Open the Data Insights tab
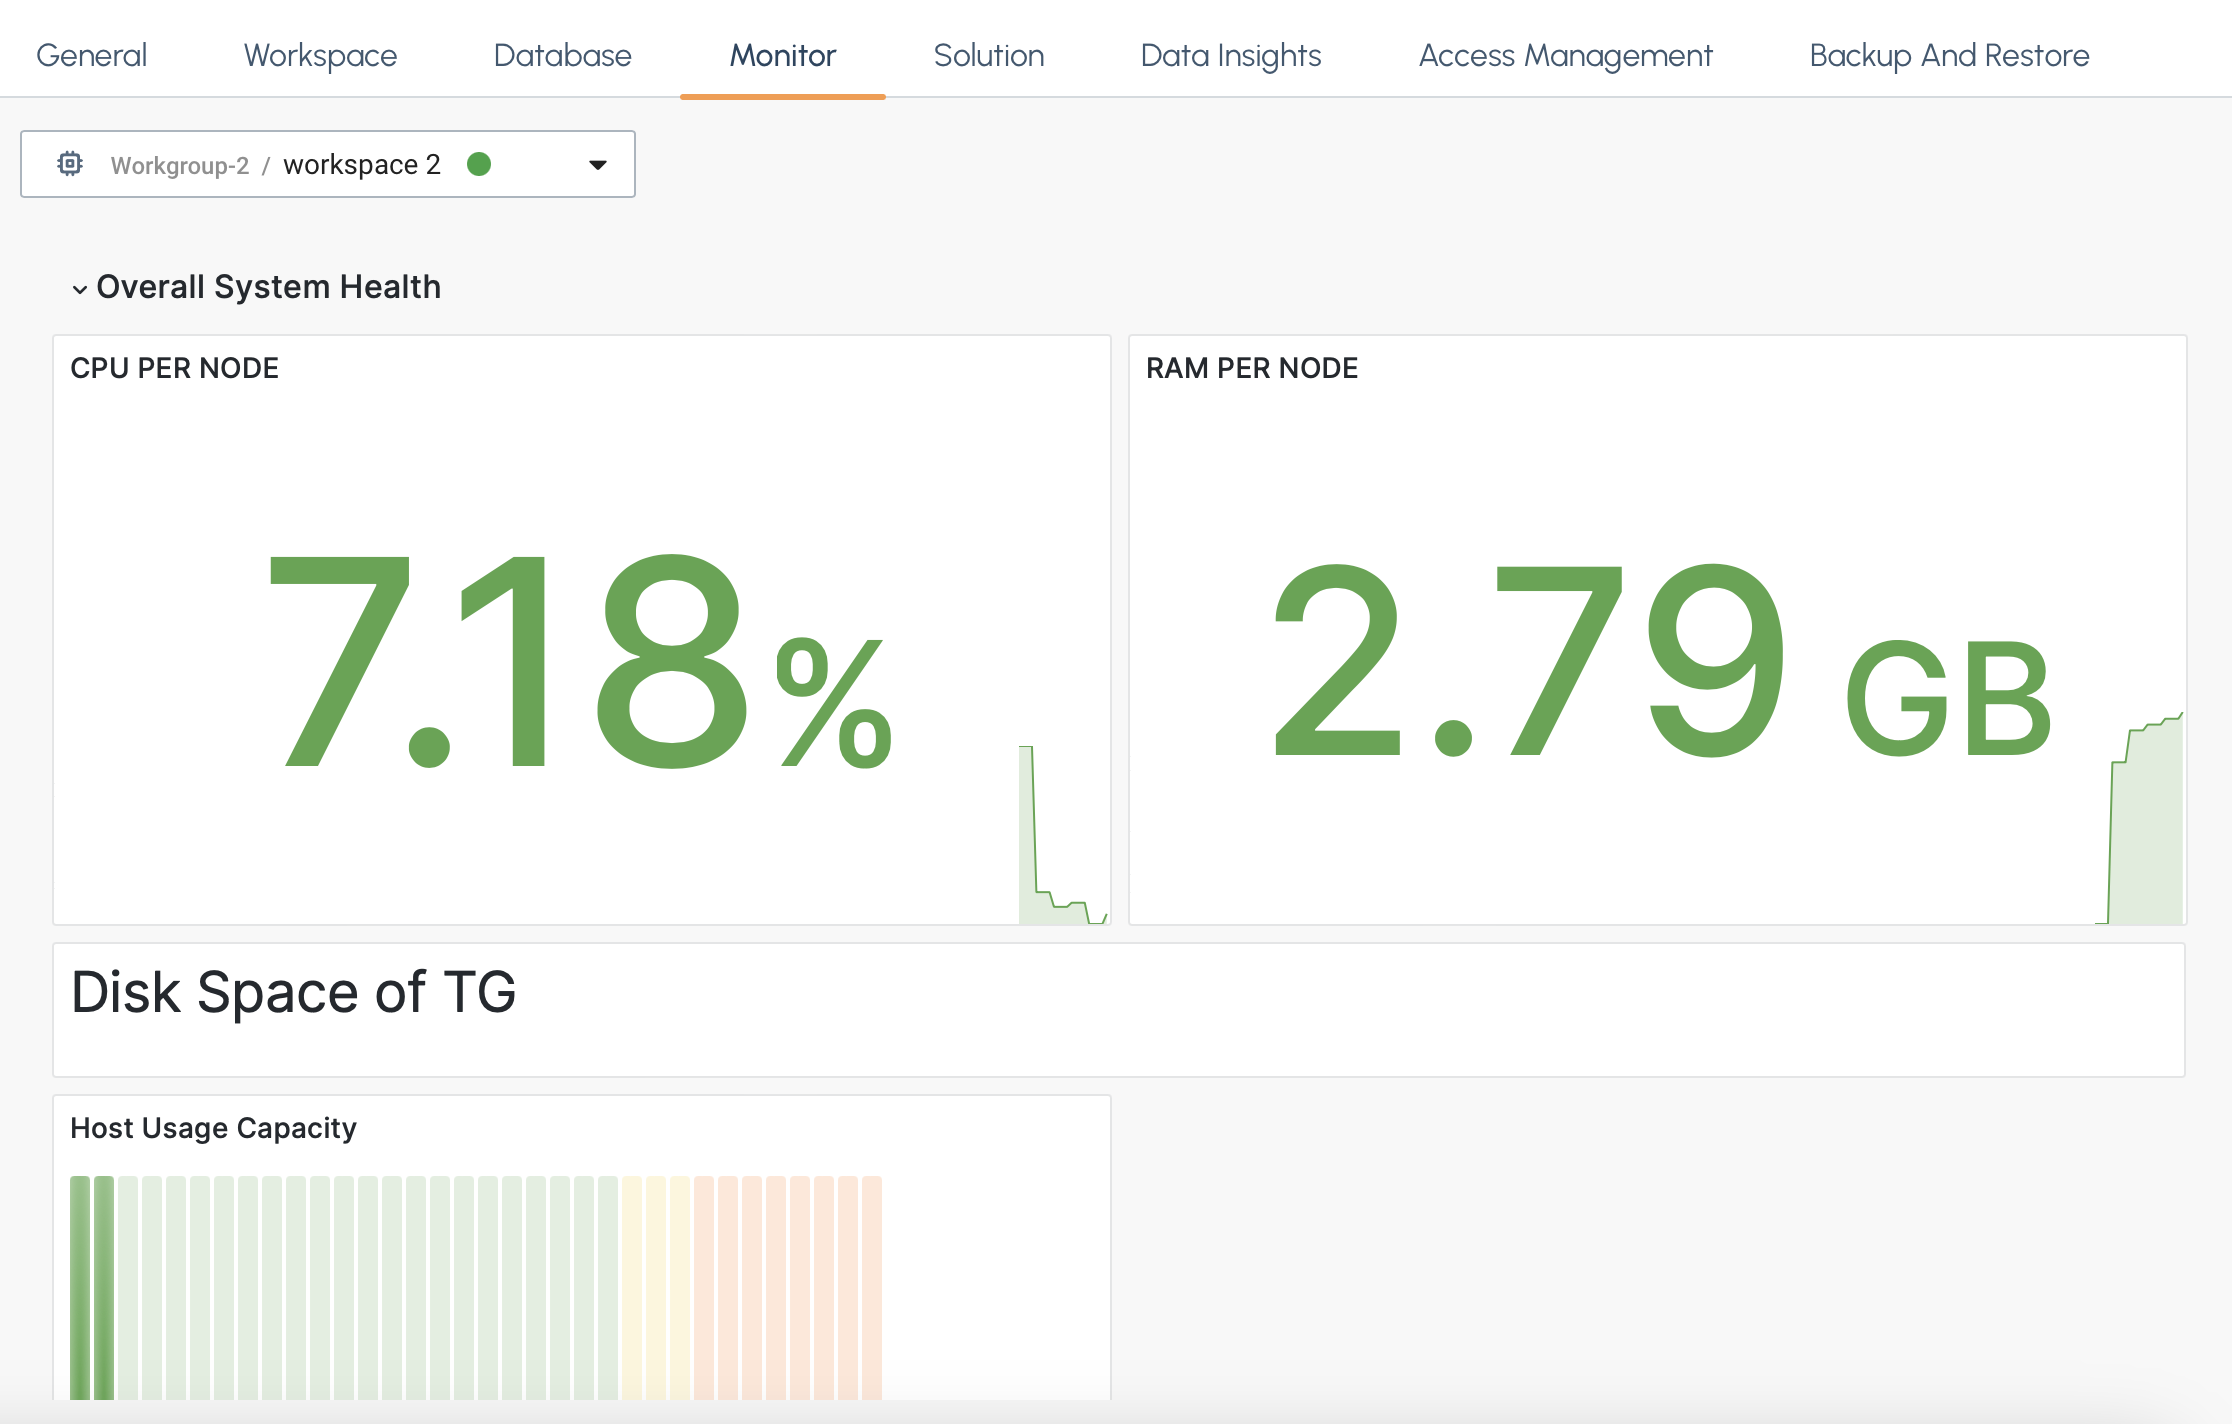 pyautogui.click(x=1230, y=56)
